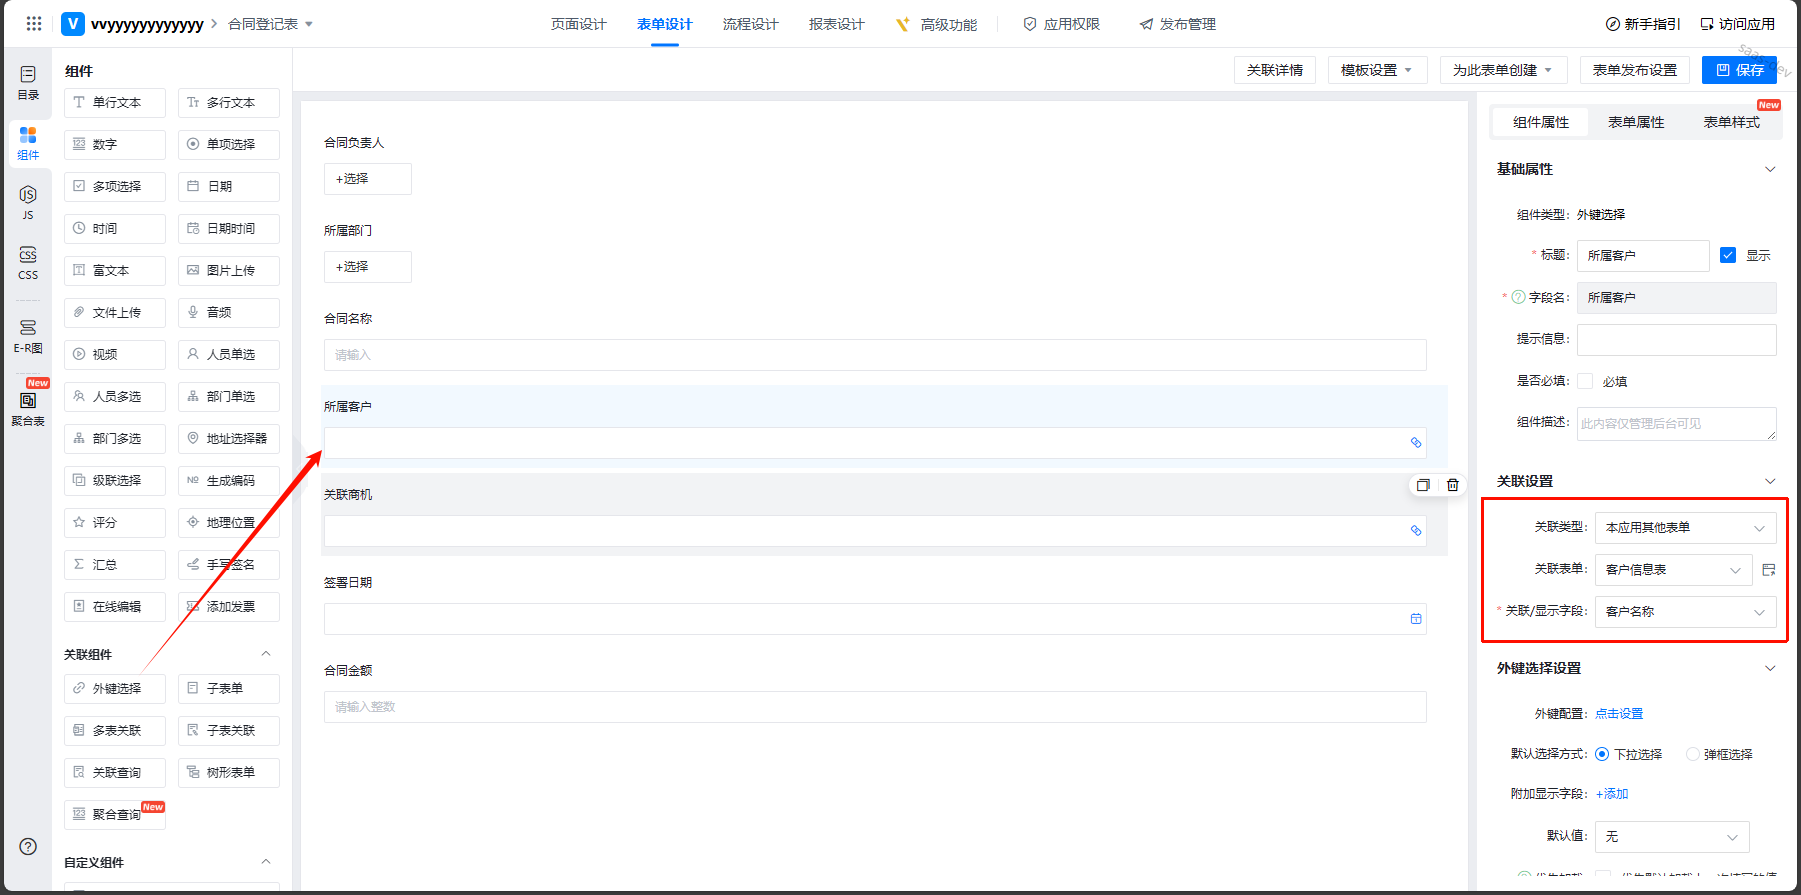
Task: Uncheck the 显示 checkbox beside 标题
Action: (x=1728, y=255)
